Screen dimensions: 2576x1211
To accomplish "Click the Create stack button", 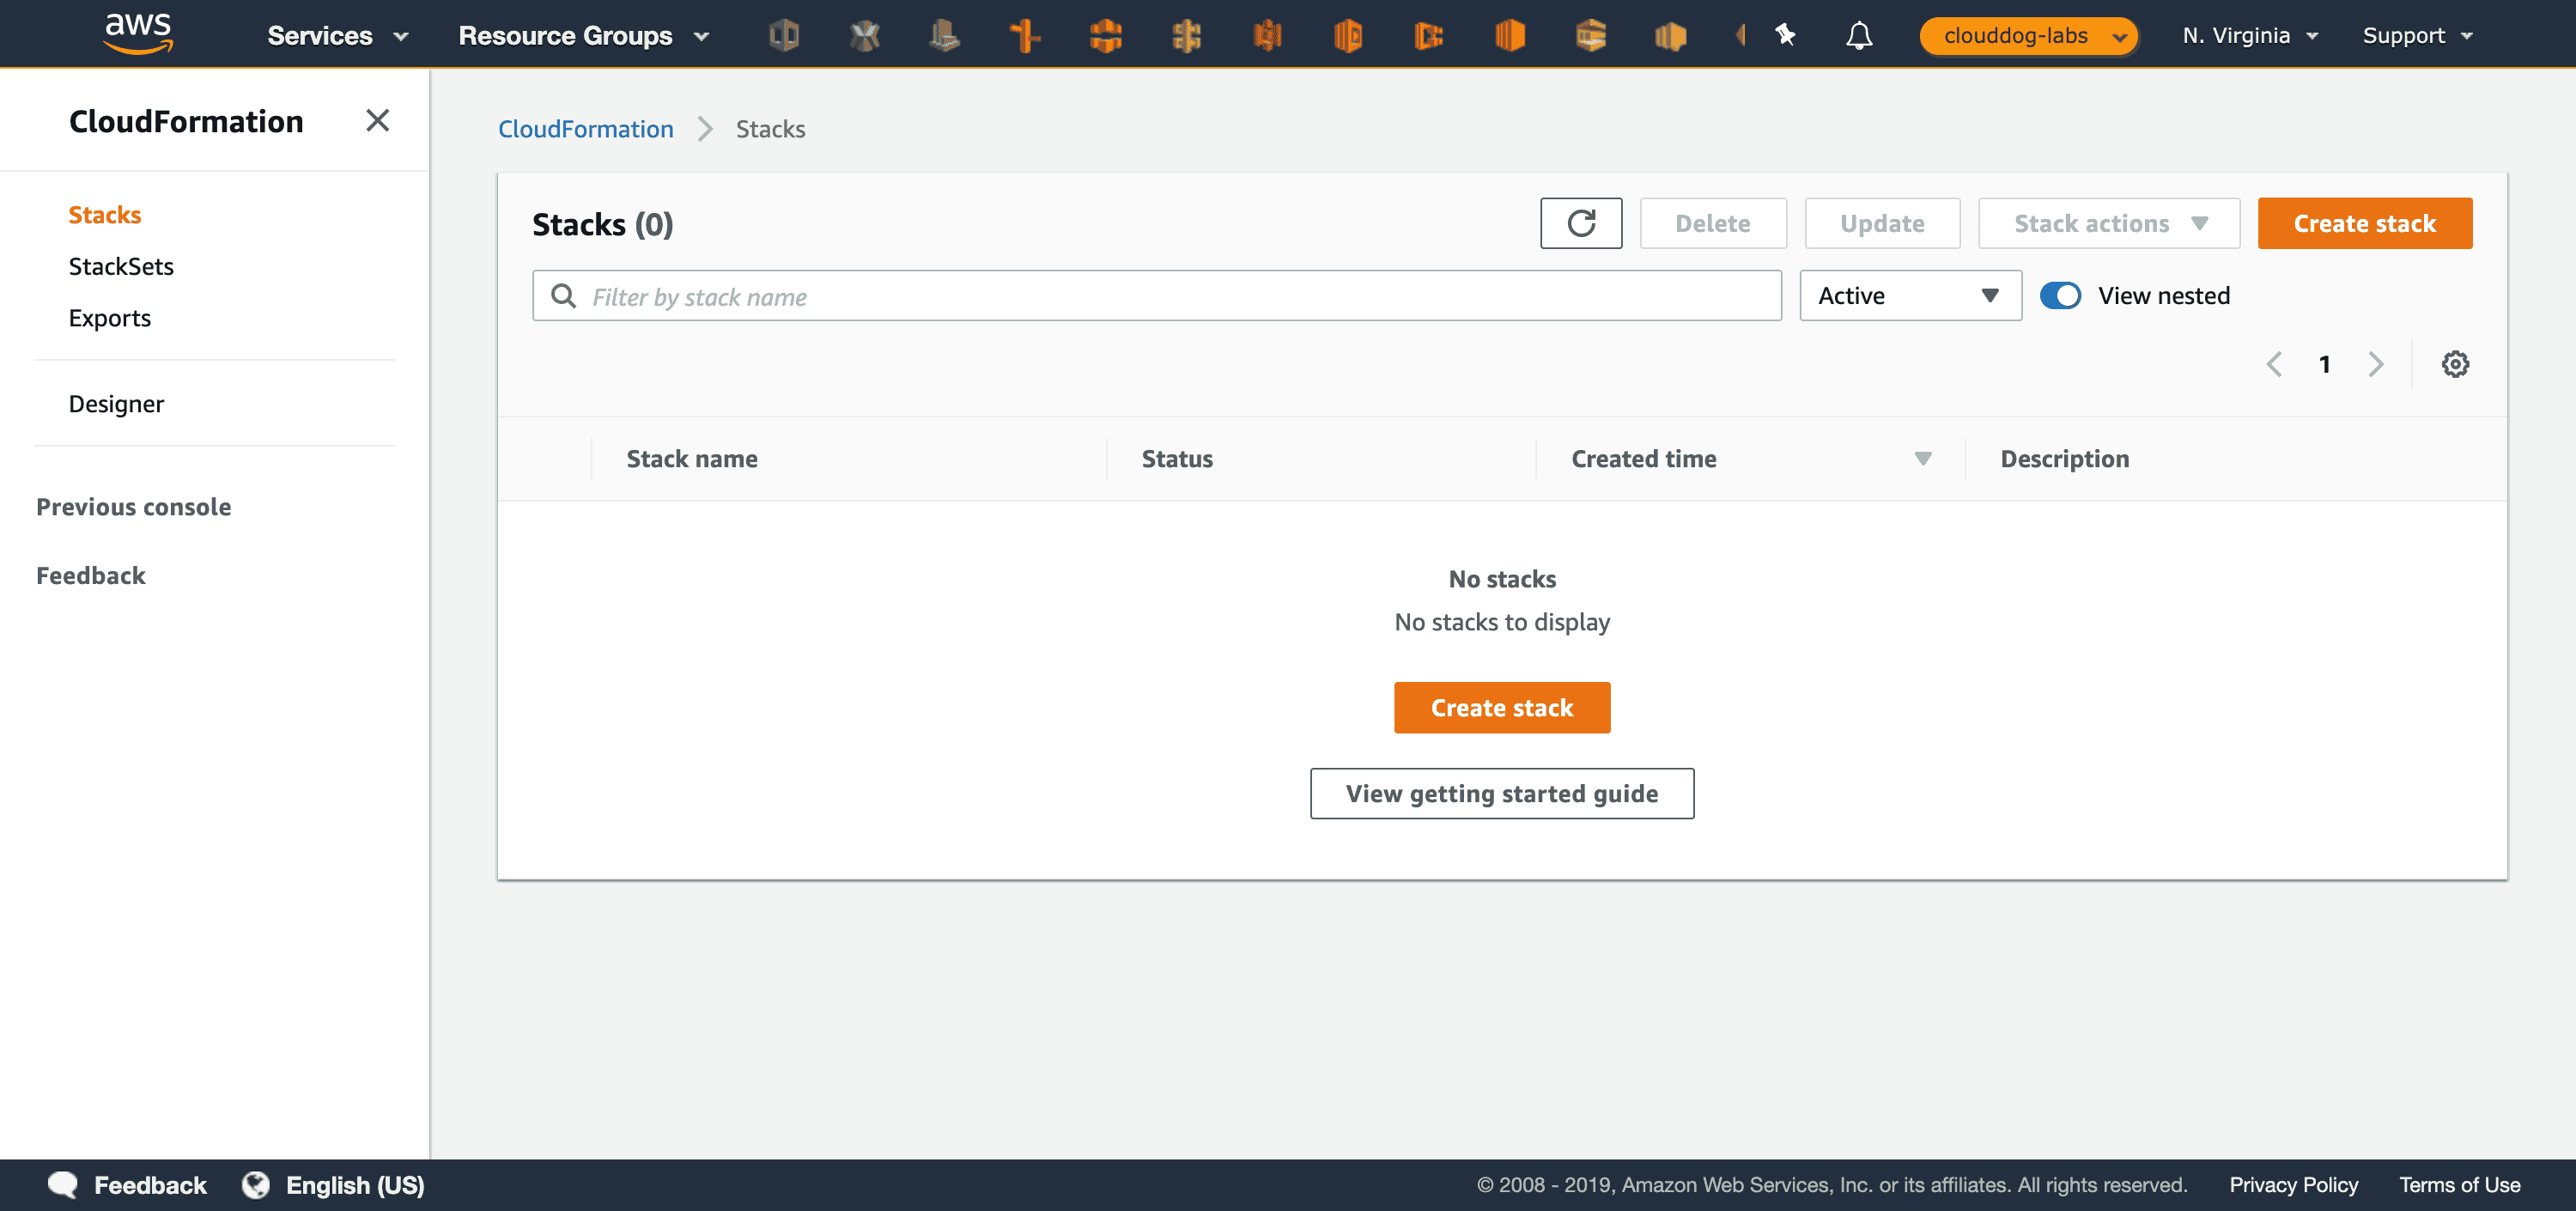I will tap(2364, 223).
